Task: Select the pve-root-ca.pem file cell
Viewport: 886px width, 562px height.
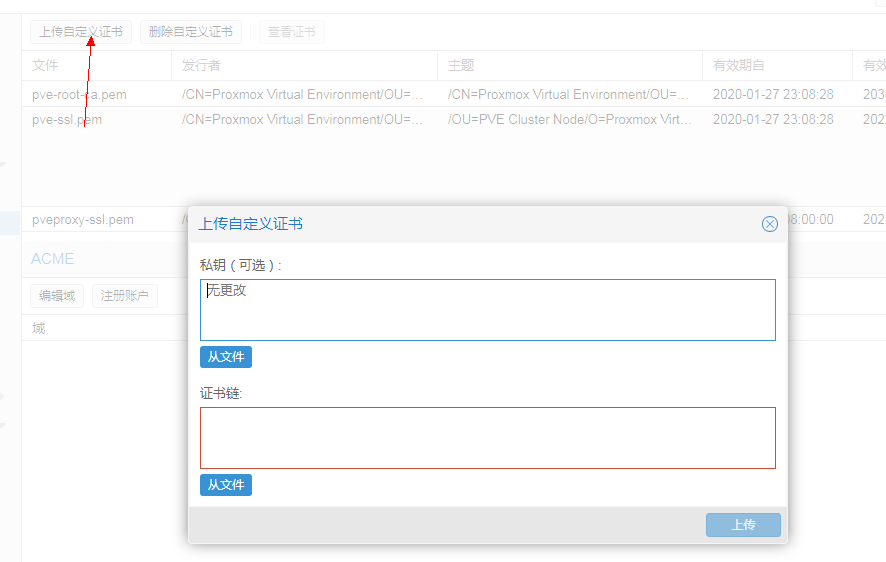Action: (x=97, y=94)
